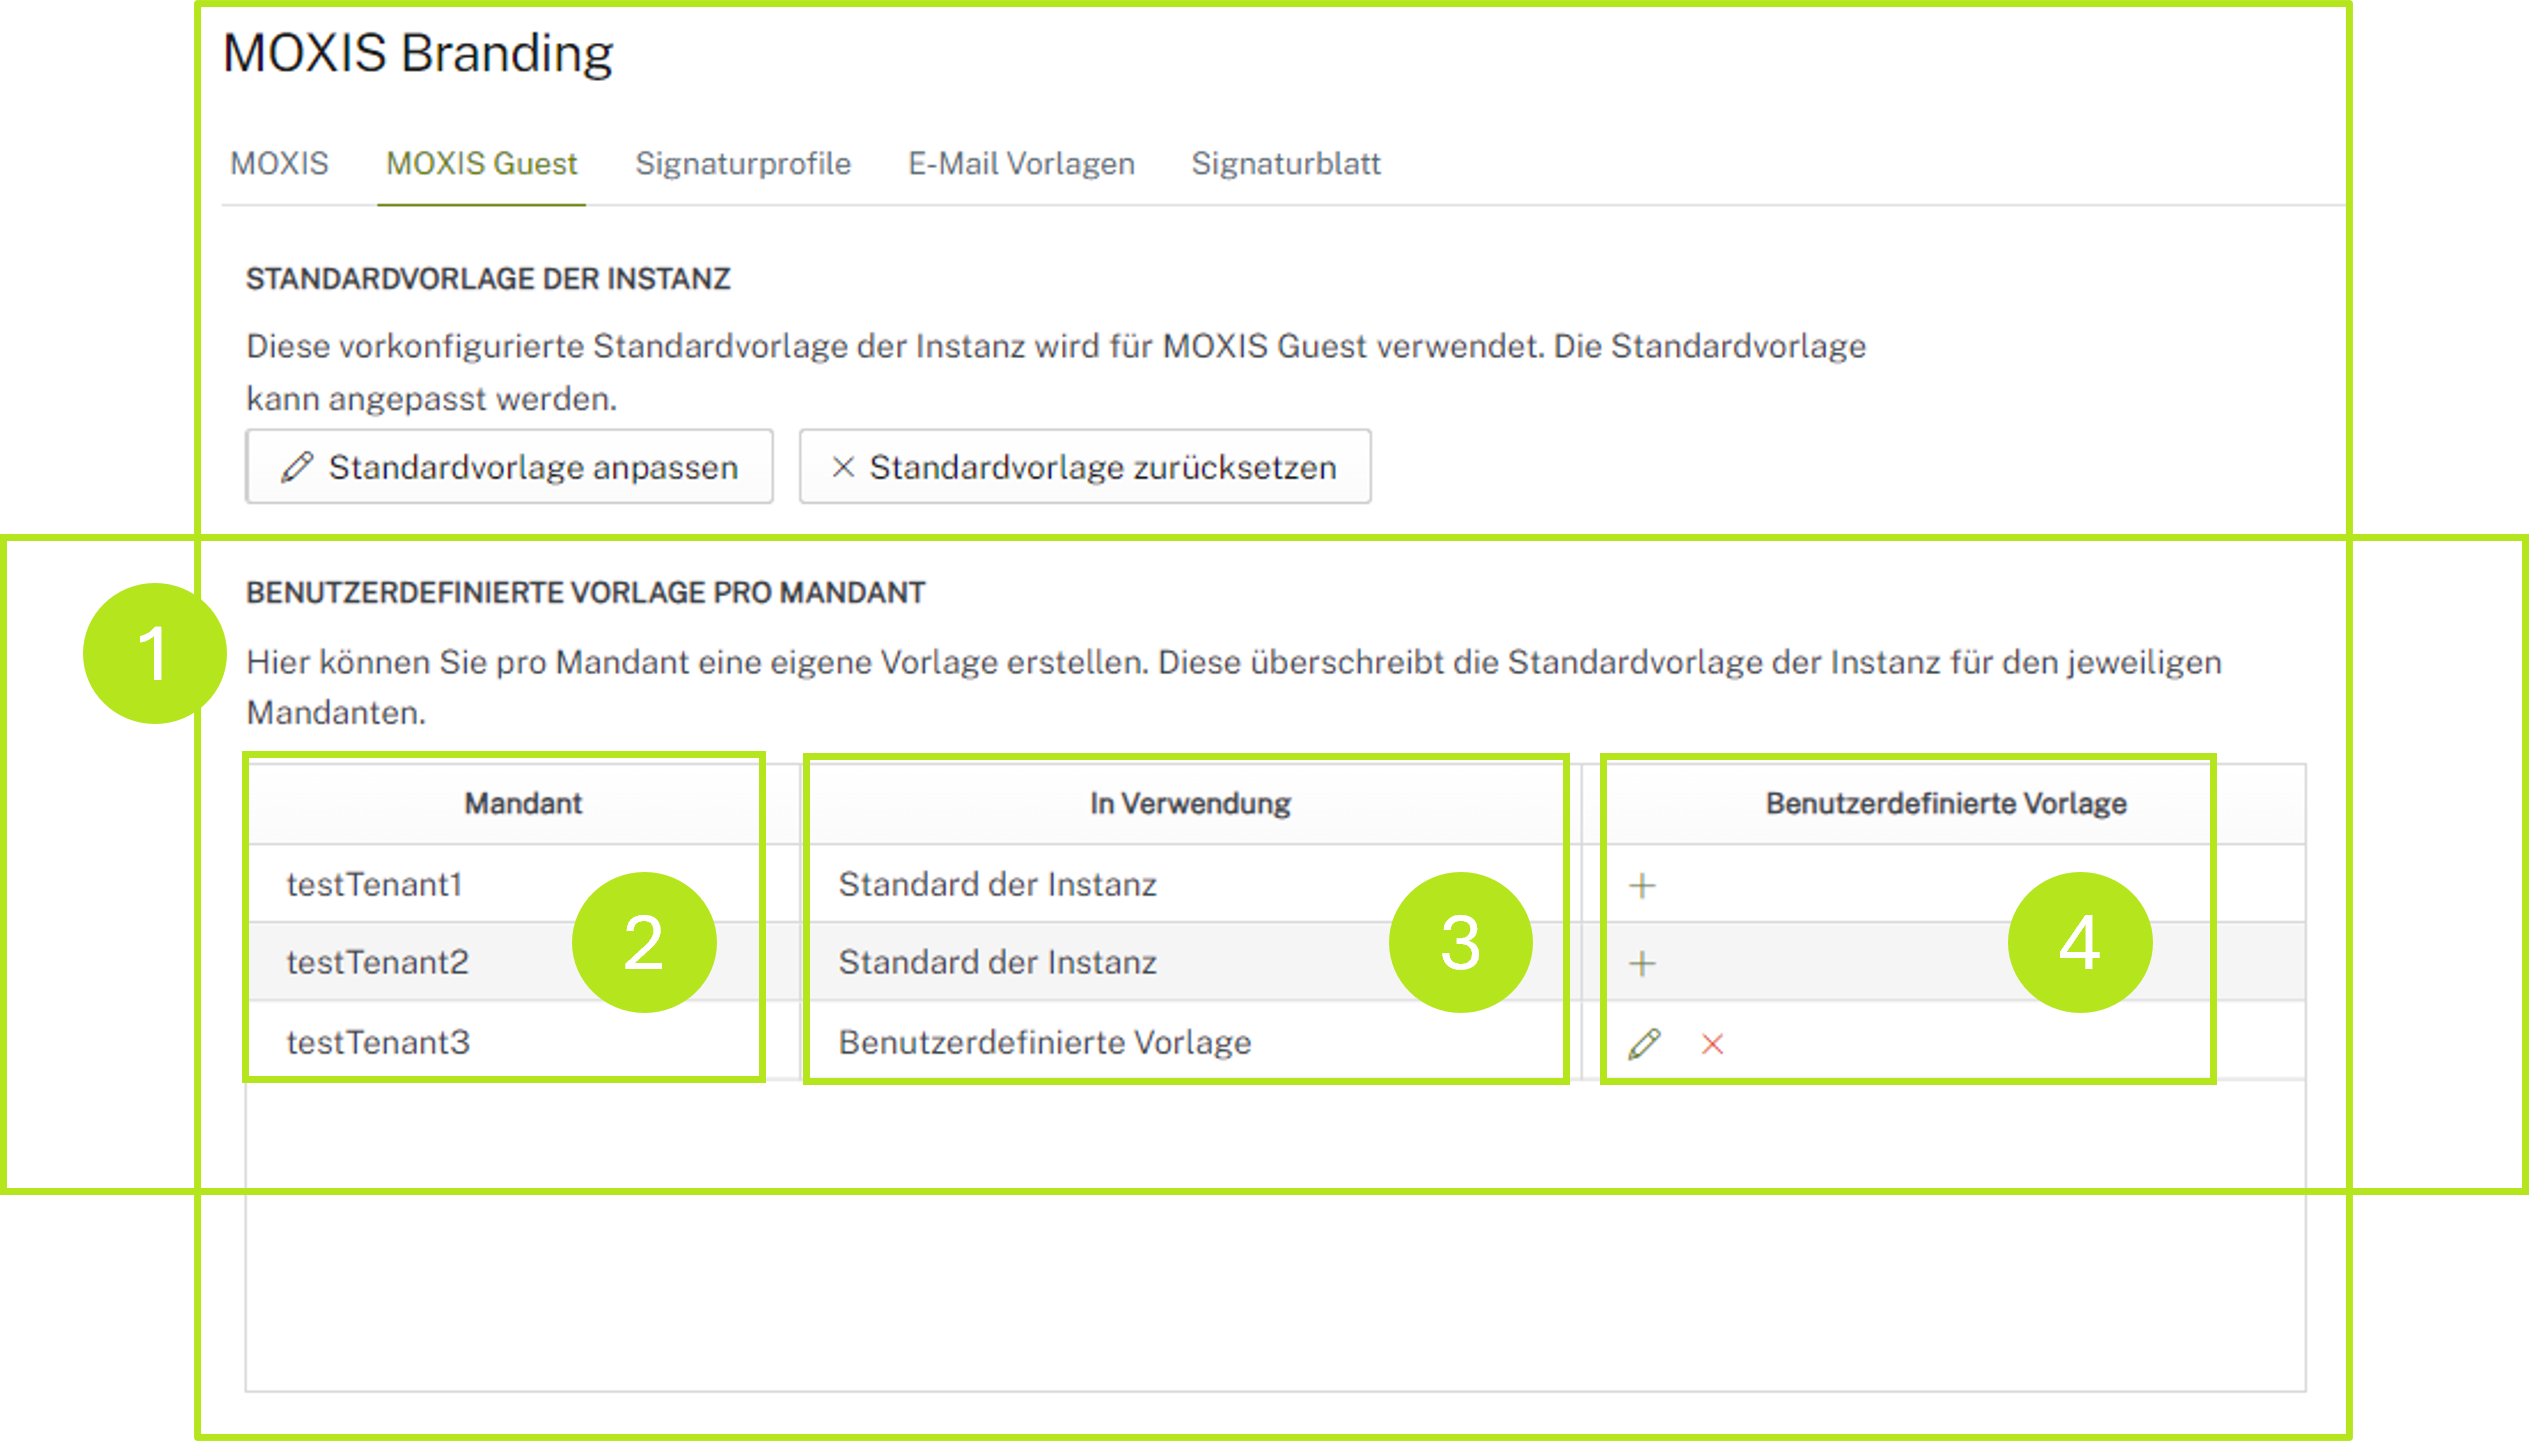Delete testTenant3 custom template red X
This screenshot has width=2529, height=1441.
coord(1712,1044)
